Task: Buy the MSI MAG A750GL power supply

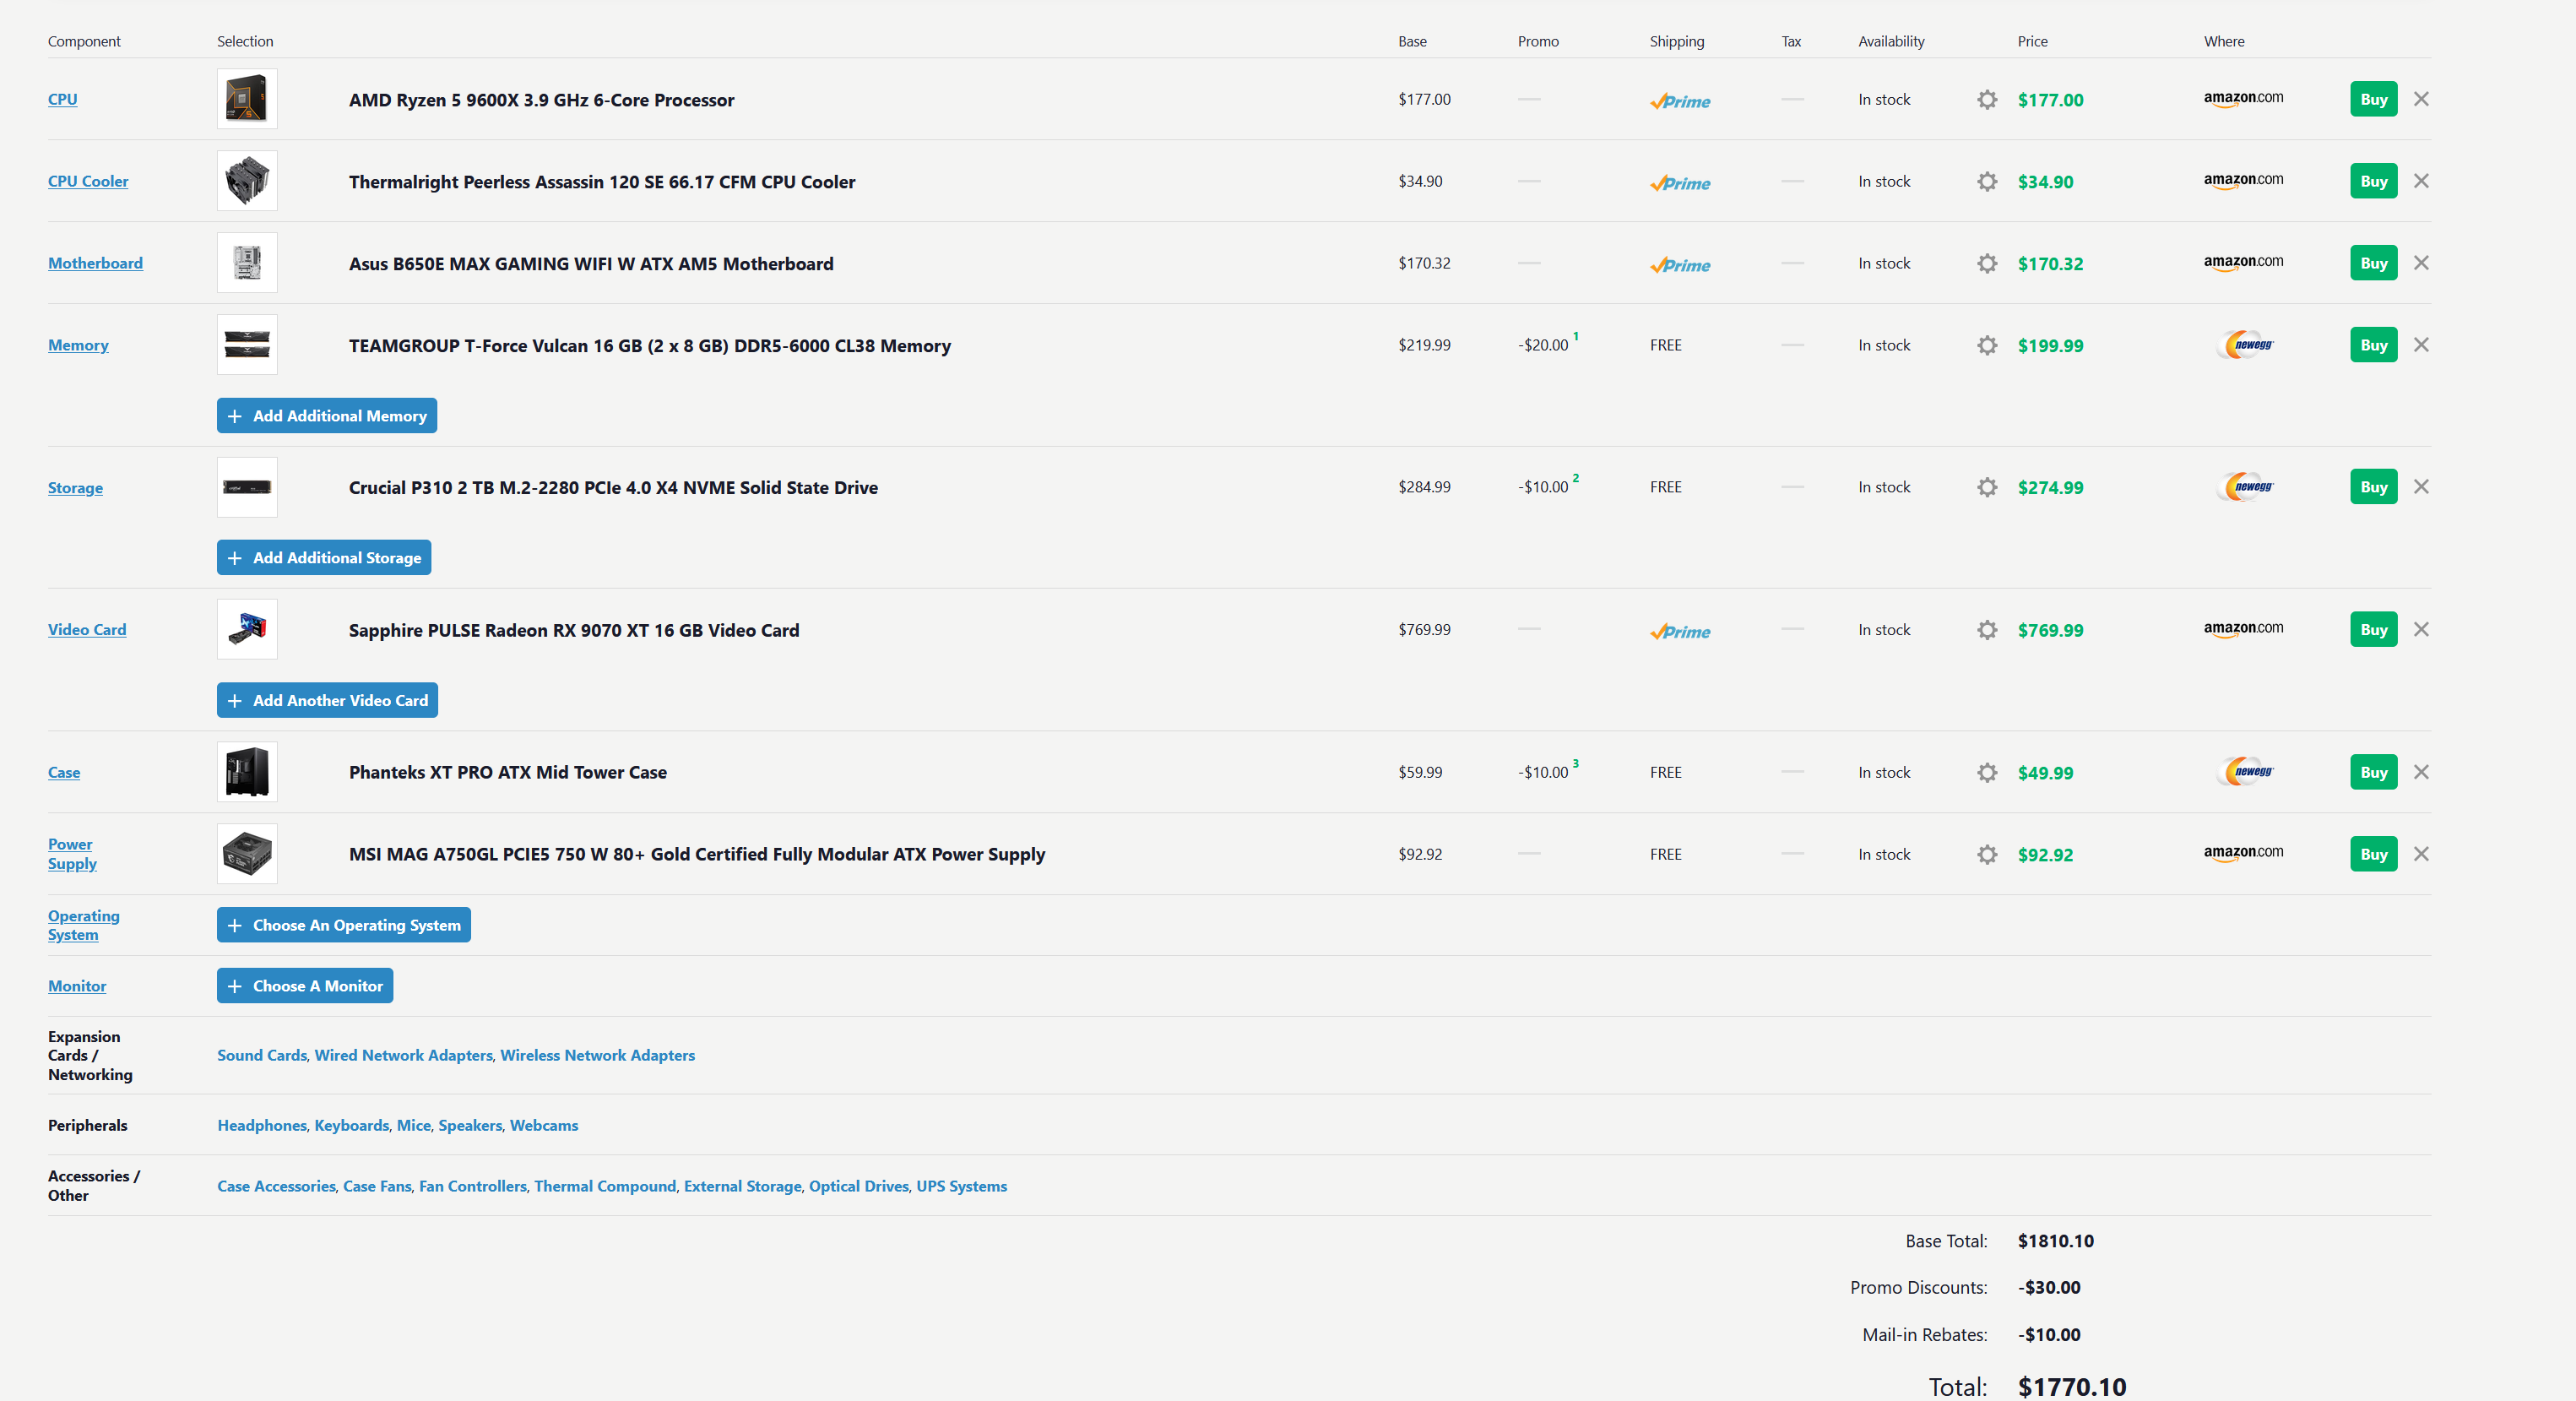Action: (x=2373, y=854)
